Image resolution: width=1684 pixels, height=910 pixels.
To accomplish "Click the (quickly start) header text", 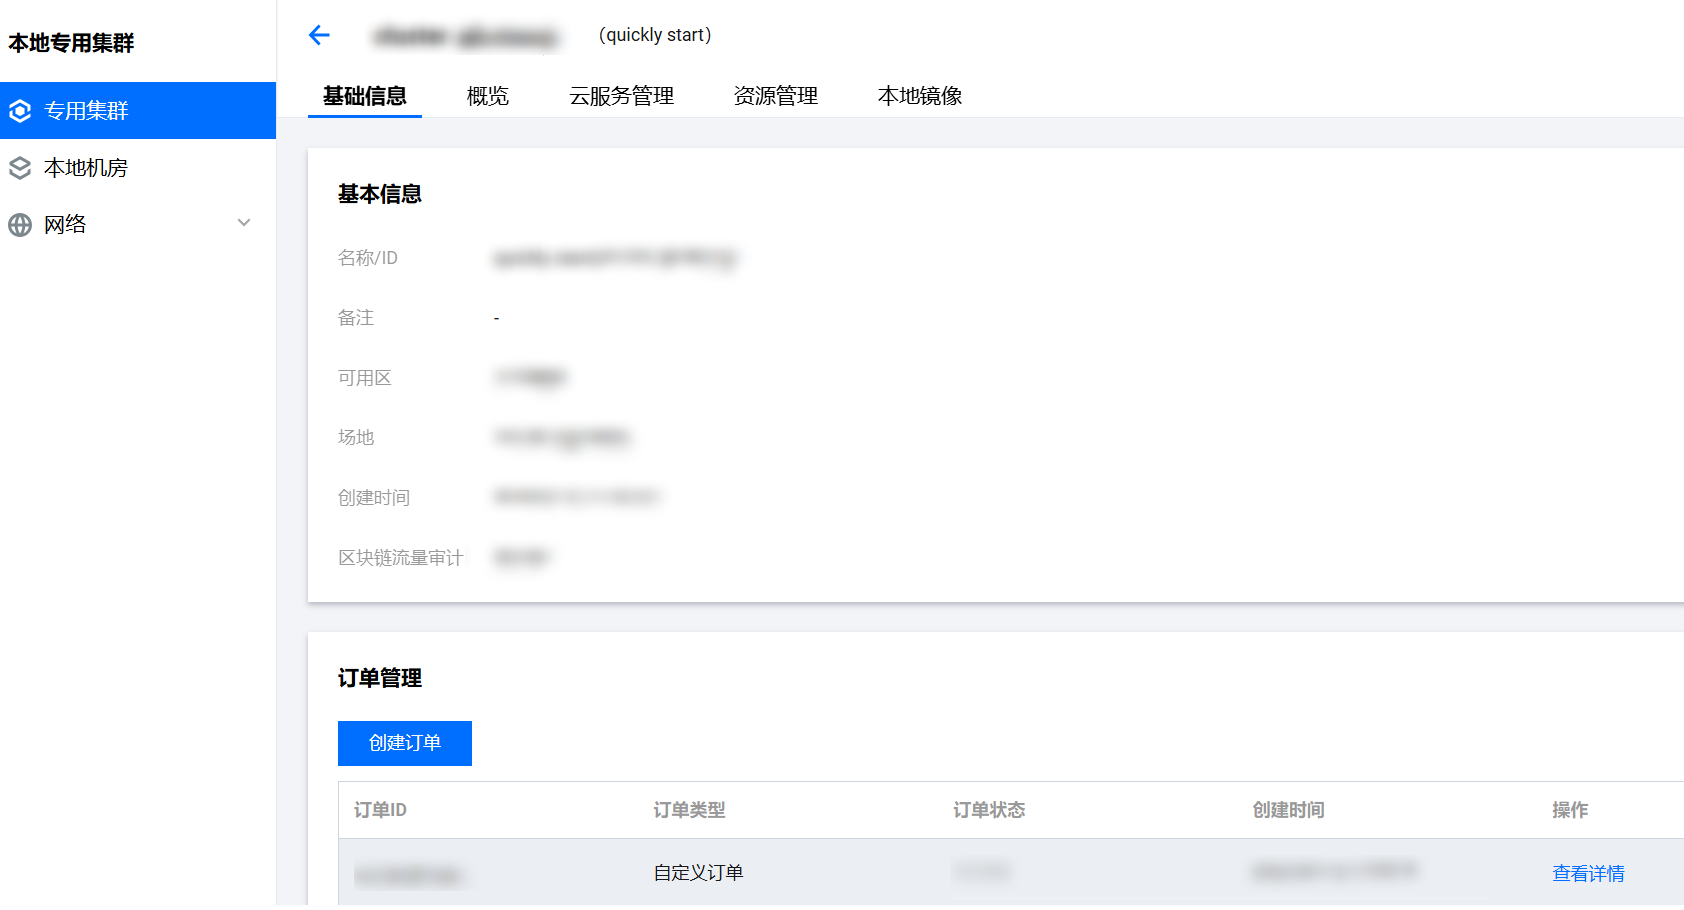I will [x=655, y=35].
